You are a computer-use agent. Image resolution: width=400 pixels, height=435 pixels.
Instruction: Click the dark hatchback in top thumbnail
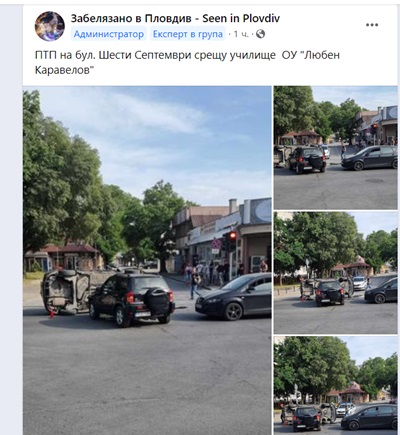pos(369,158)
